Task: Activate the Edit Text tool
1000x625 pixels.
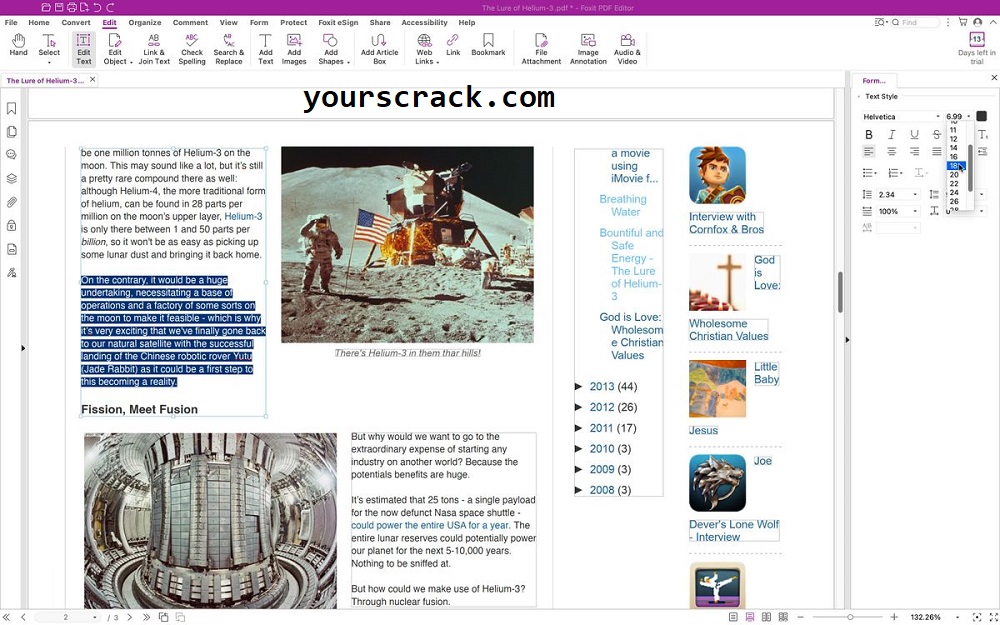Action: click(84, 49)
